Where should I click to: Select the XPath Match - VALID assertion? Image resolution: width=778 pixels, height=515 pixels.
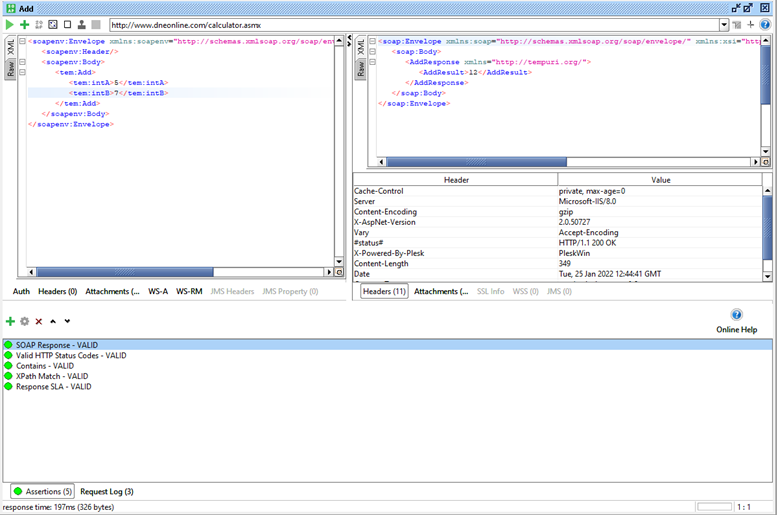(52, 376)
